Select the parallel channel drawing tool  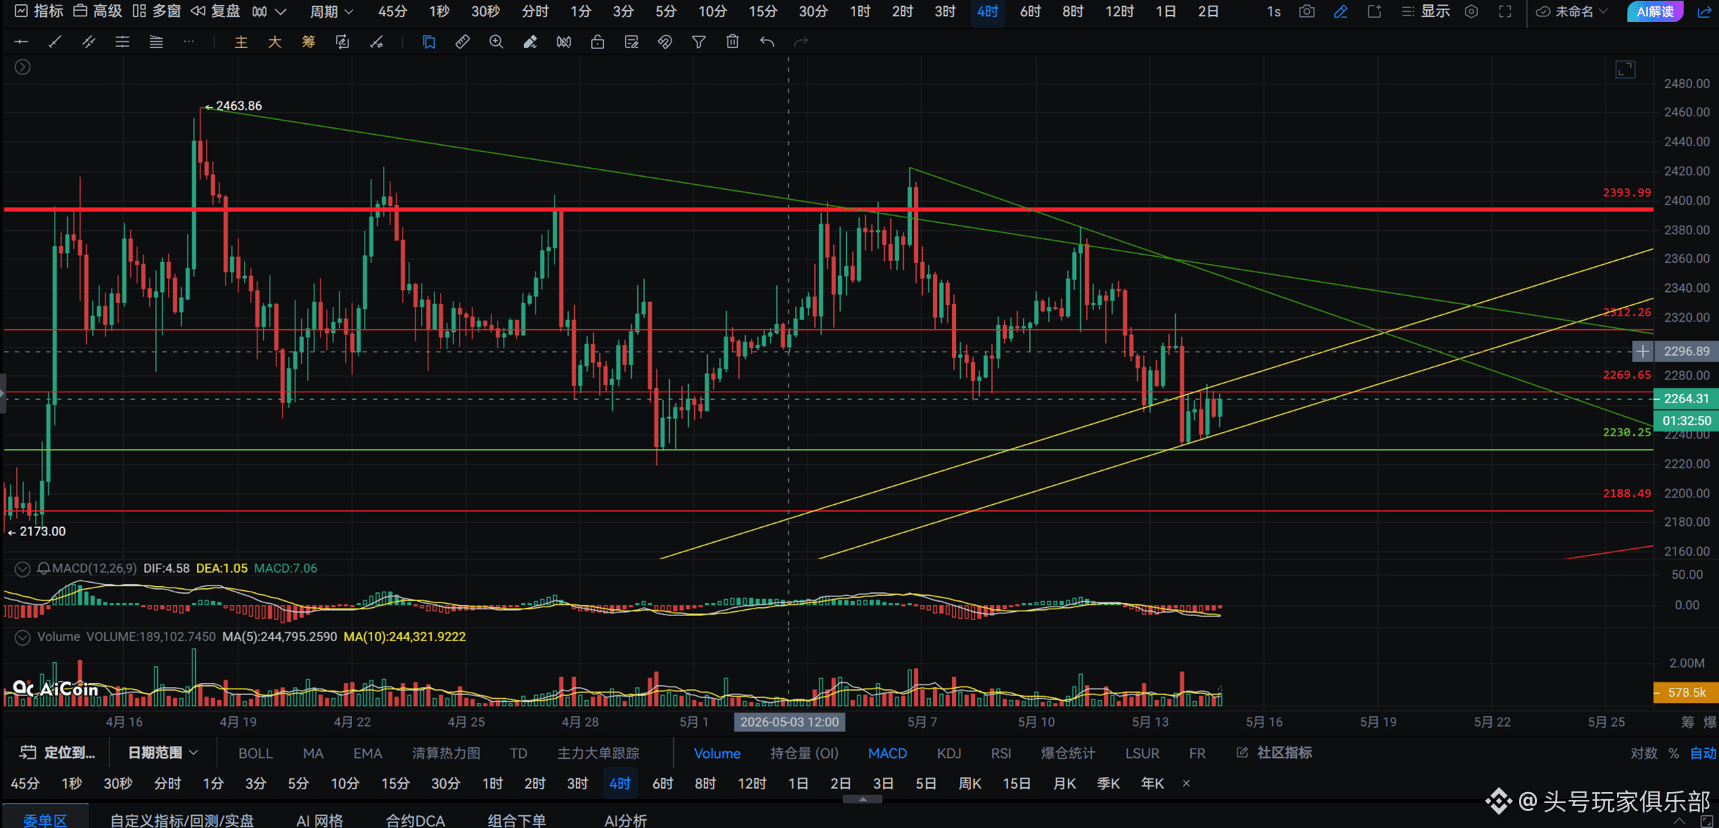[89, 42]
